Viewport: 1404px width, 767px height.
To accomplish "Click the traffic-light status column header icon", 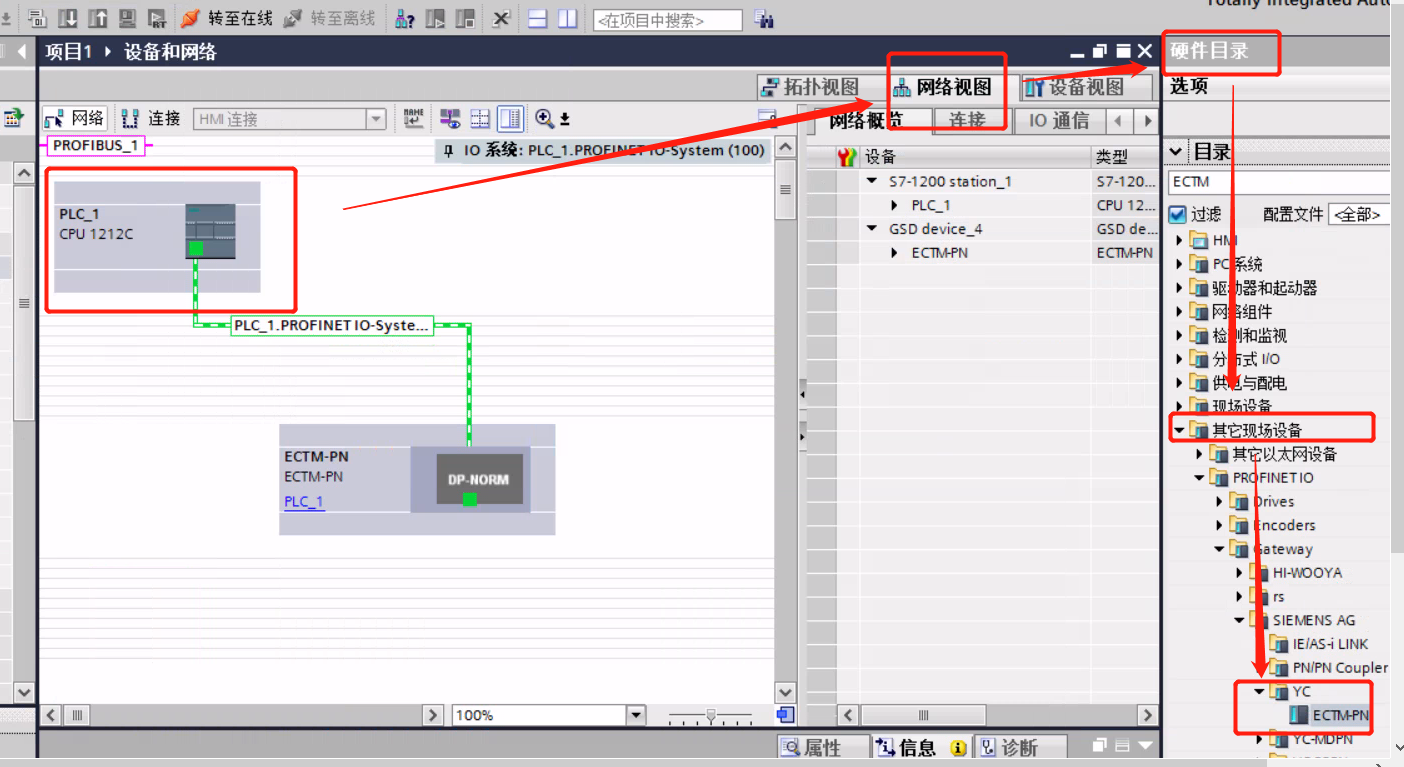I will coord(847,156).
